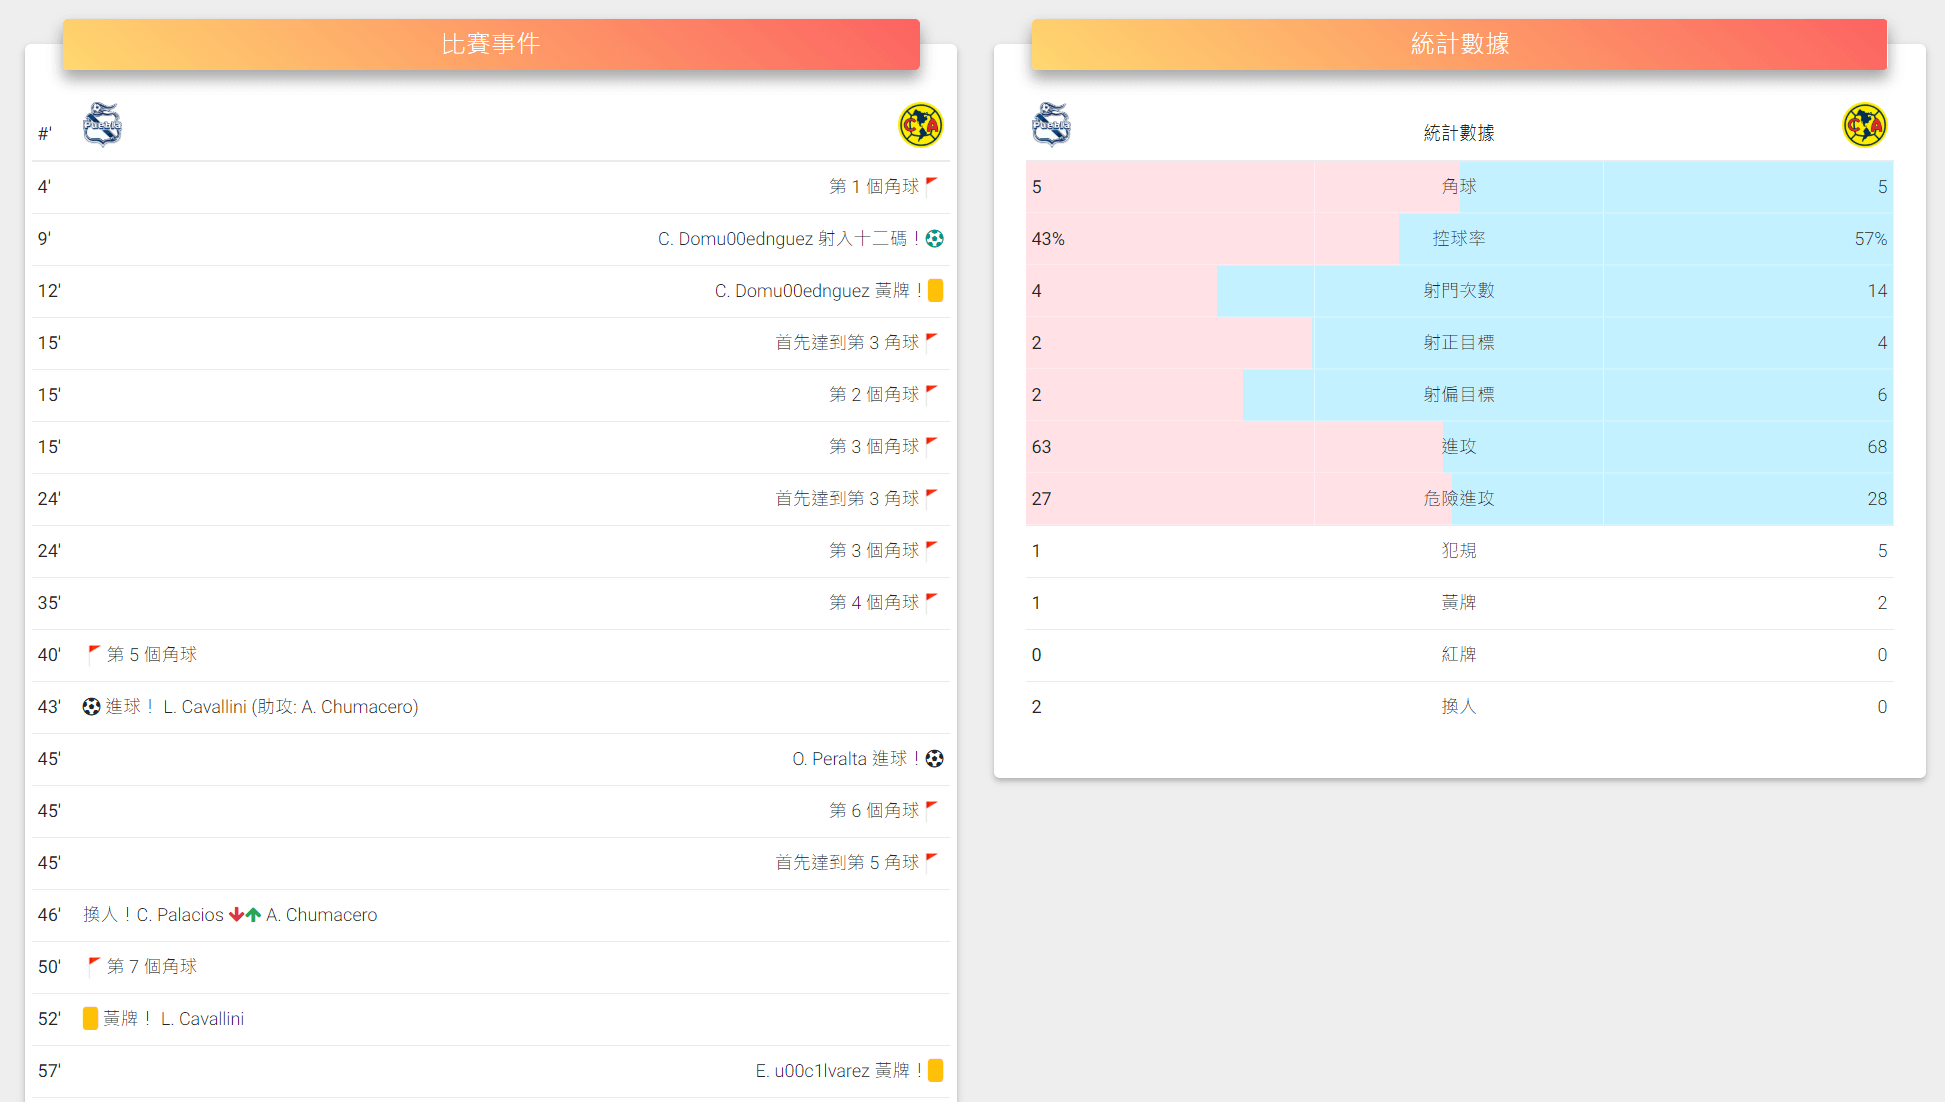Select the 危險進攻 statistics row
This screenshot has width=1945, height=1102.
pyautogui.click(x=1458, y=498)
